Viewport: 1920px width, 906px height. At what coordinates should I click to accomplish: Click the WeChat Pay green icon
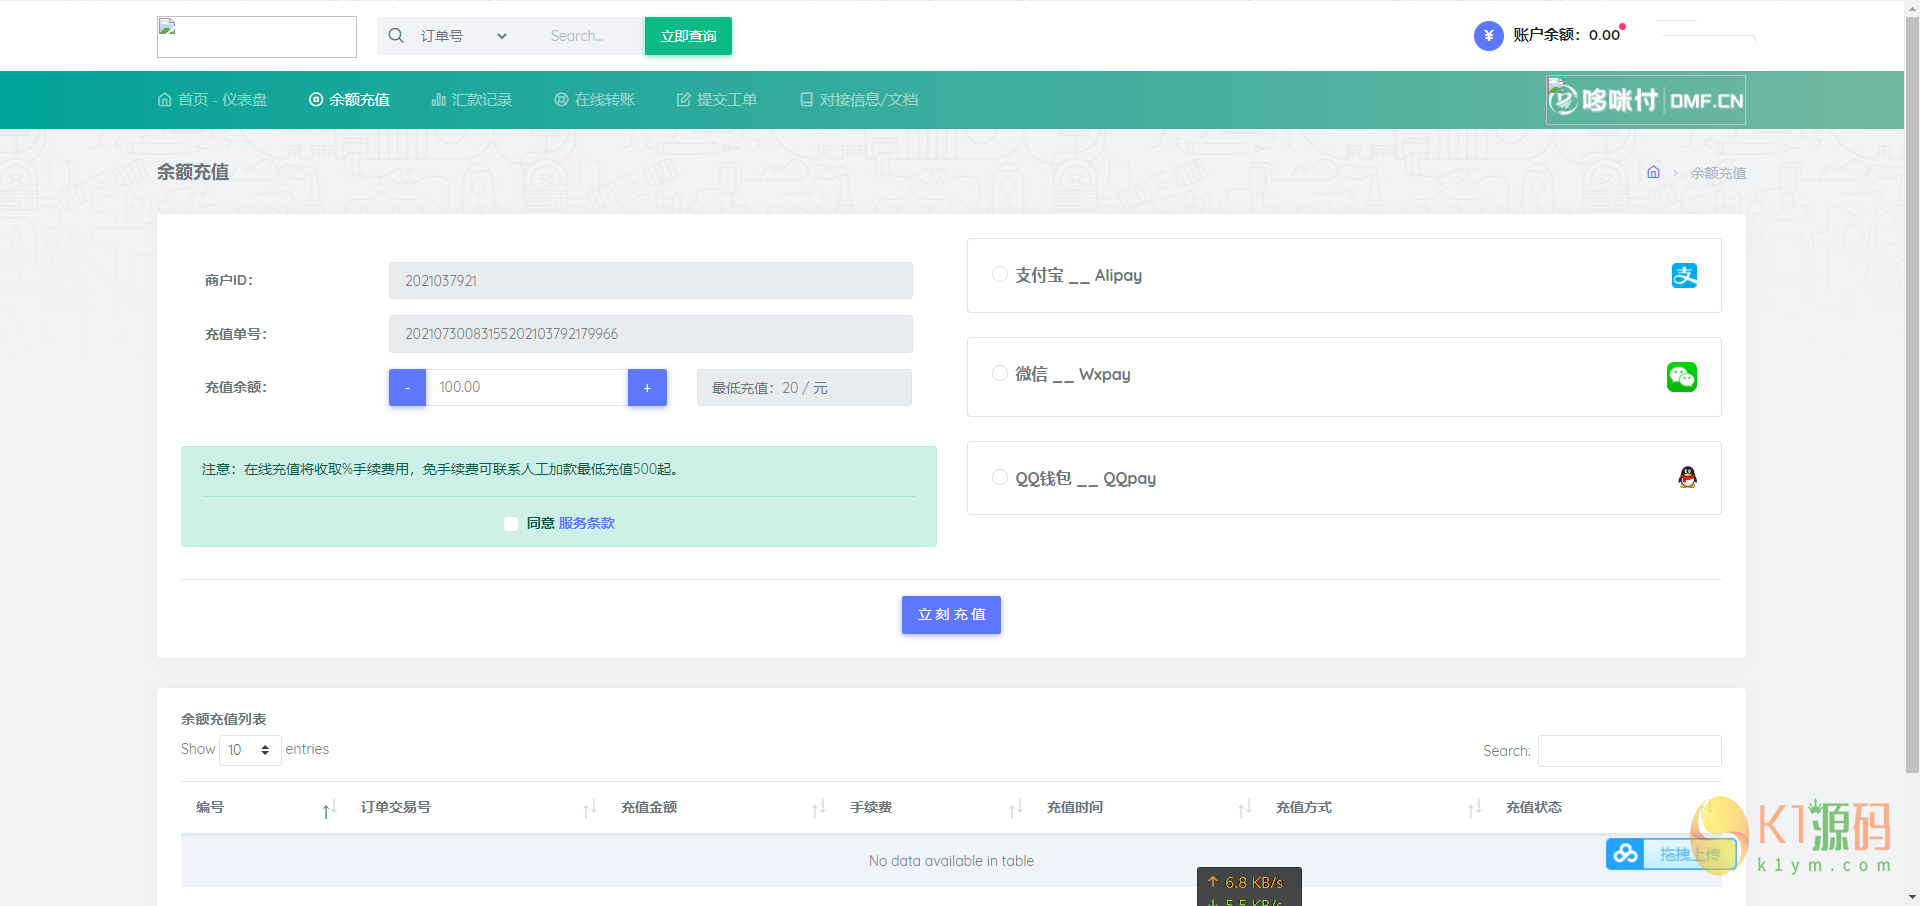(1682, 377)
